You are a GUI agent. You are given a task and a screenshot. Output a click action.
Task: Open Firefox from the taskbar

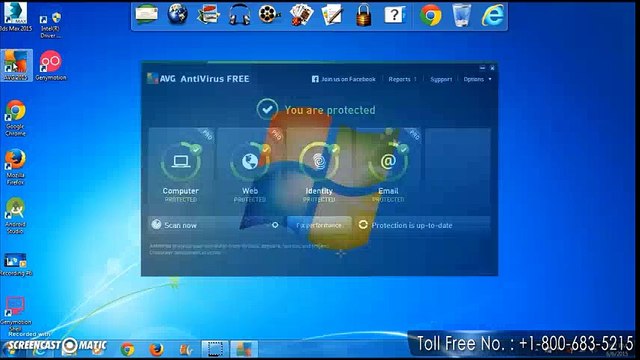point(156,349)
